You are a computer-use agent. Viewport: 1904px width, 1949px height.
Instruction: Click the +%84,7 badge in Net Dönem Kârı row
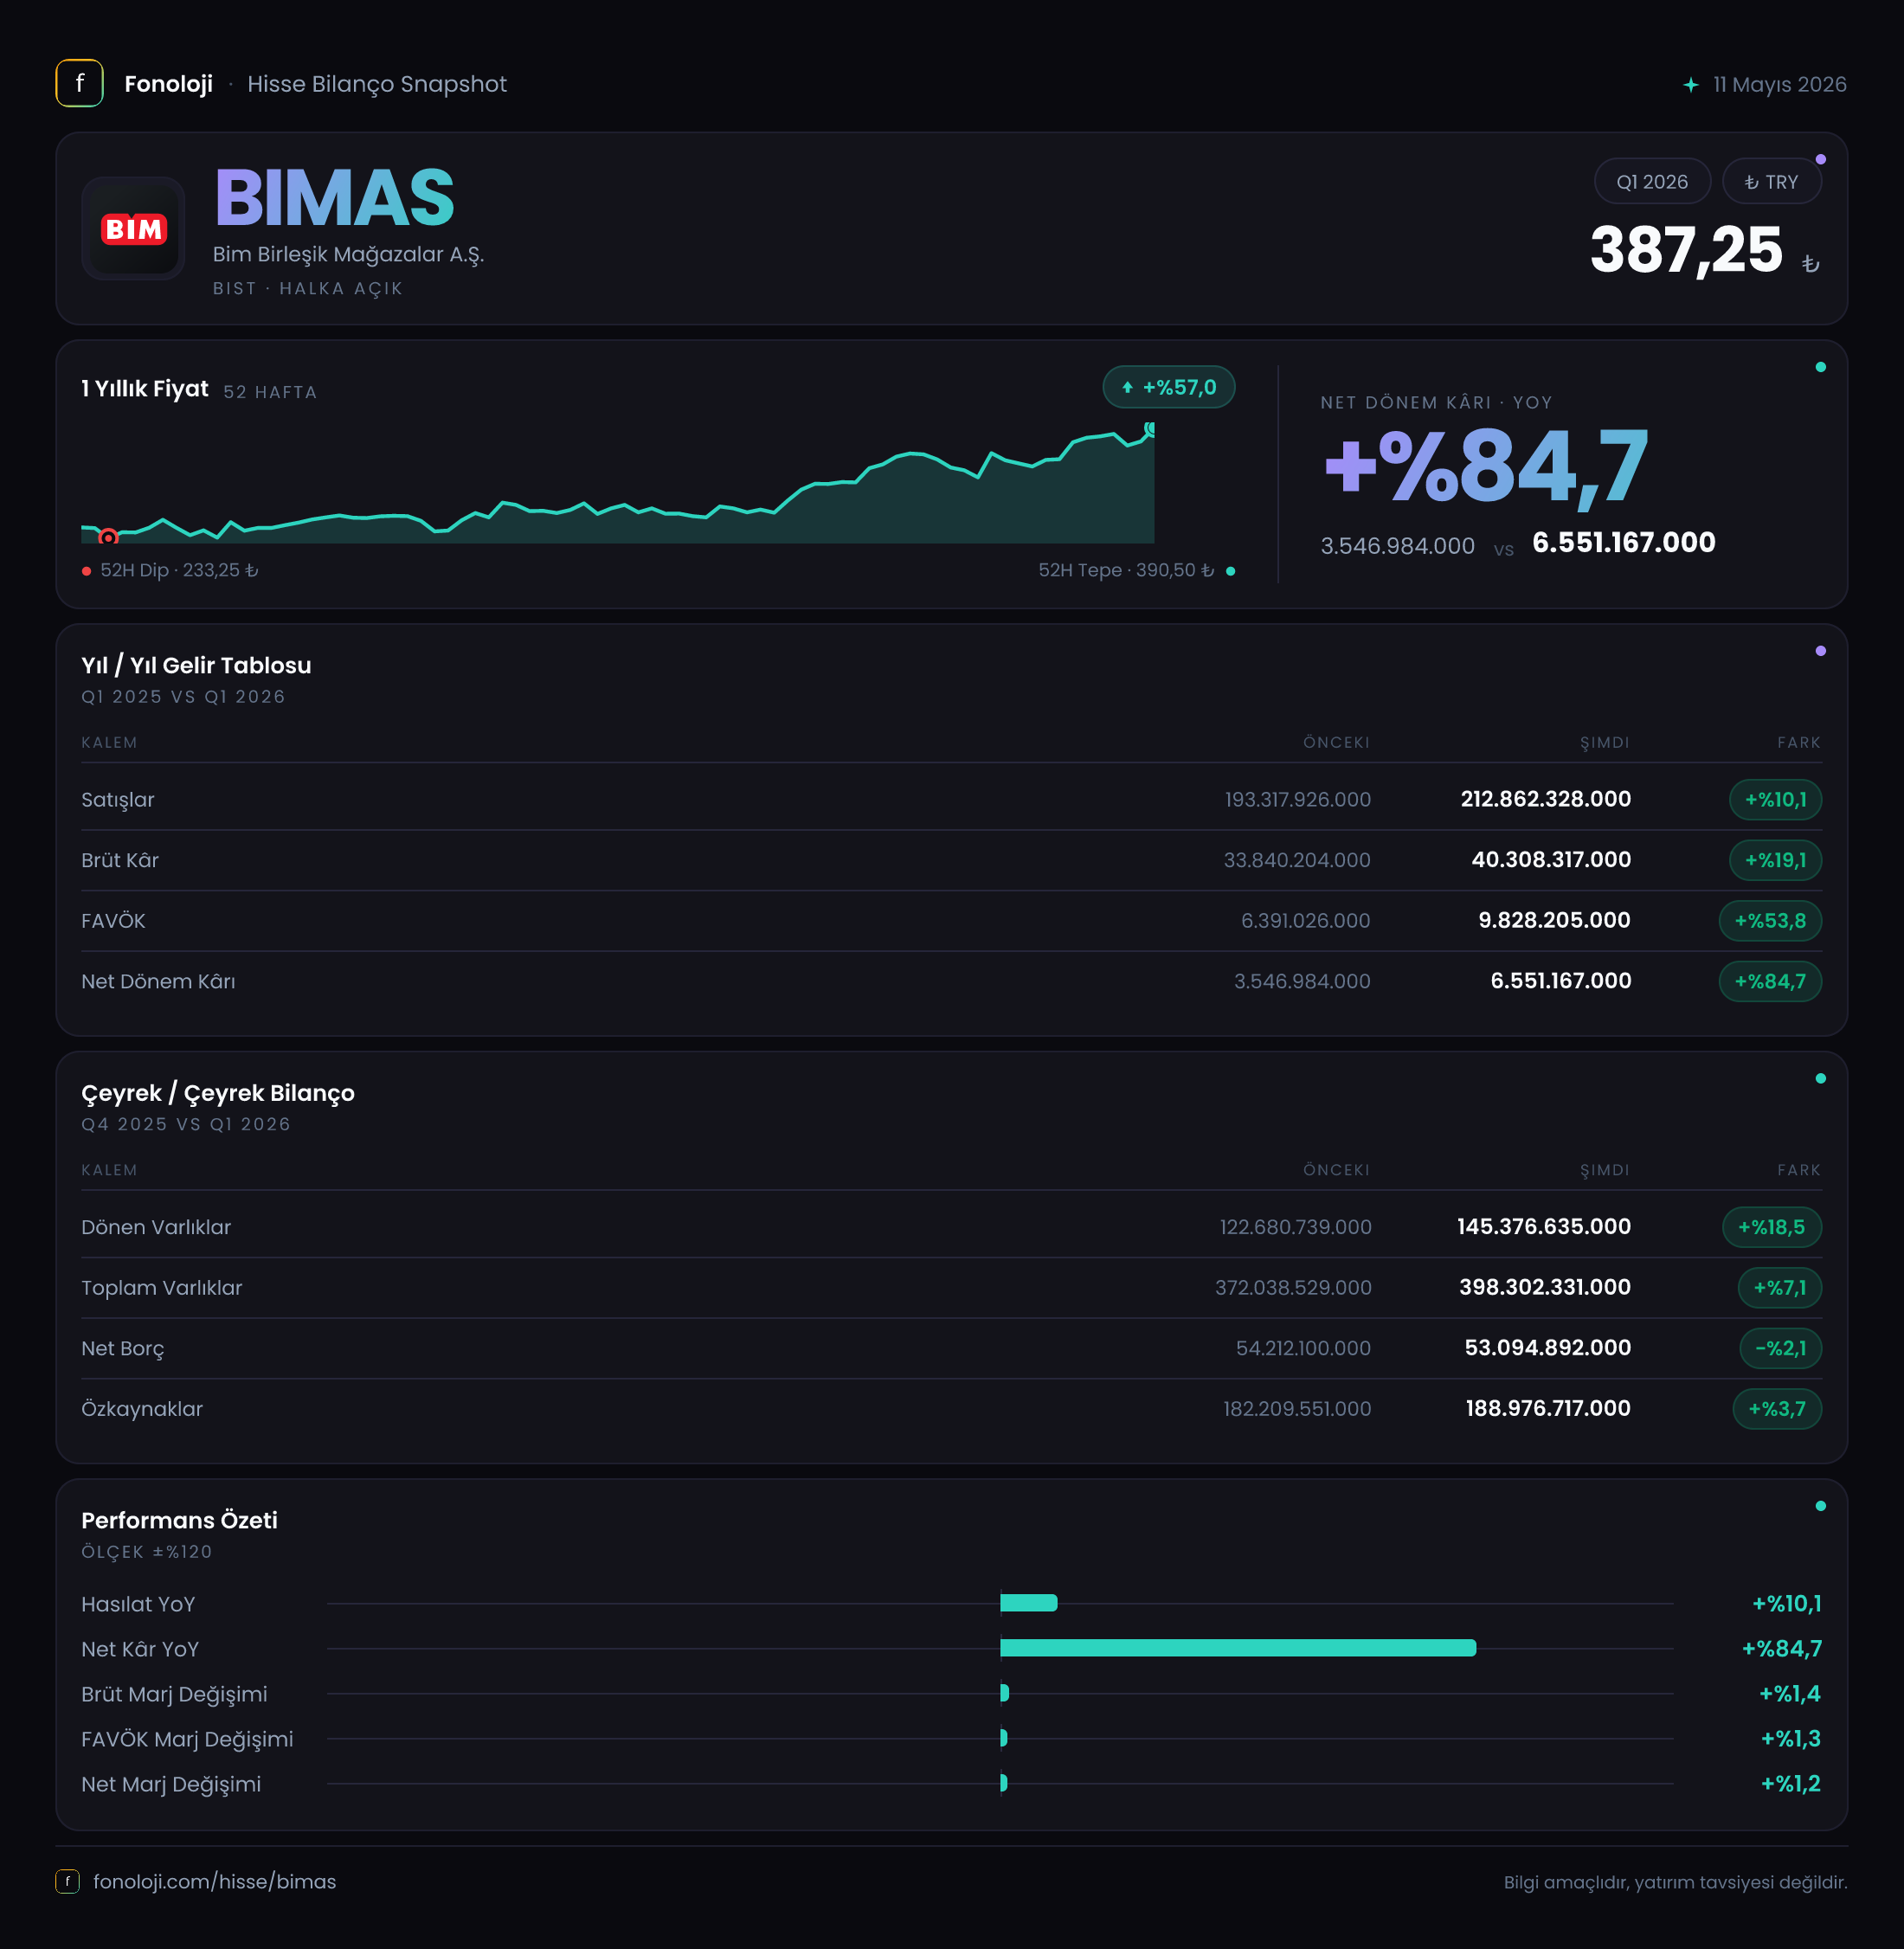coord(1770,981)
